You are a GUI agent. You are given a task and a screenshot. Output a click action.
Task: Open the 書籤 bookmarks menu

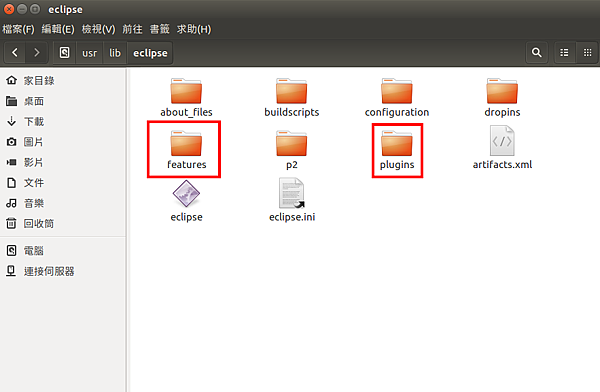[x=159, y=29]
